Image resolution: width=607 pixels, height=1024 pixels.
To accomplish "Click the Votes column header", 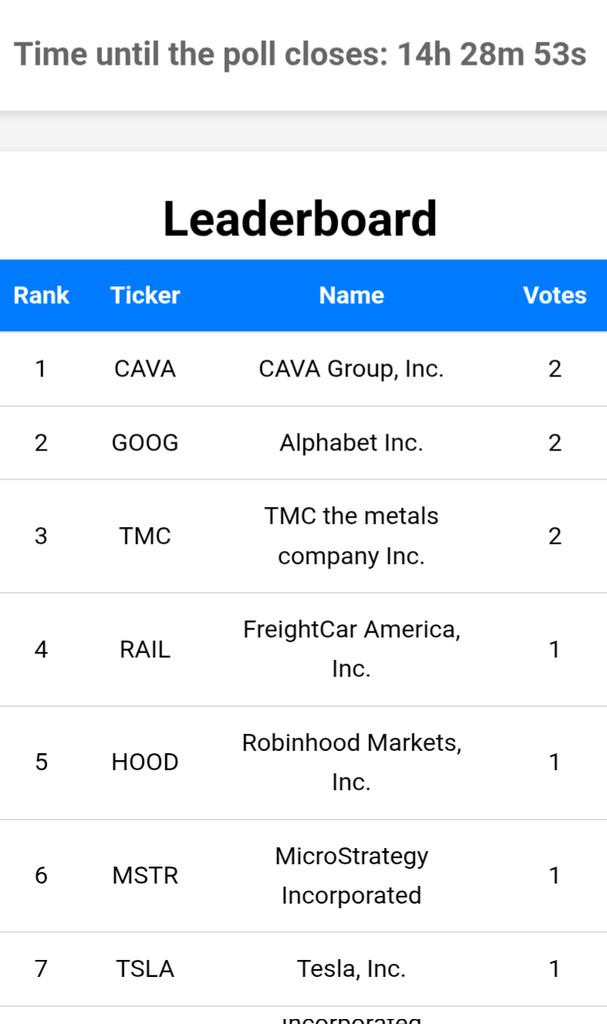I will tap(555, 295).
